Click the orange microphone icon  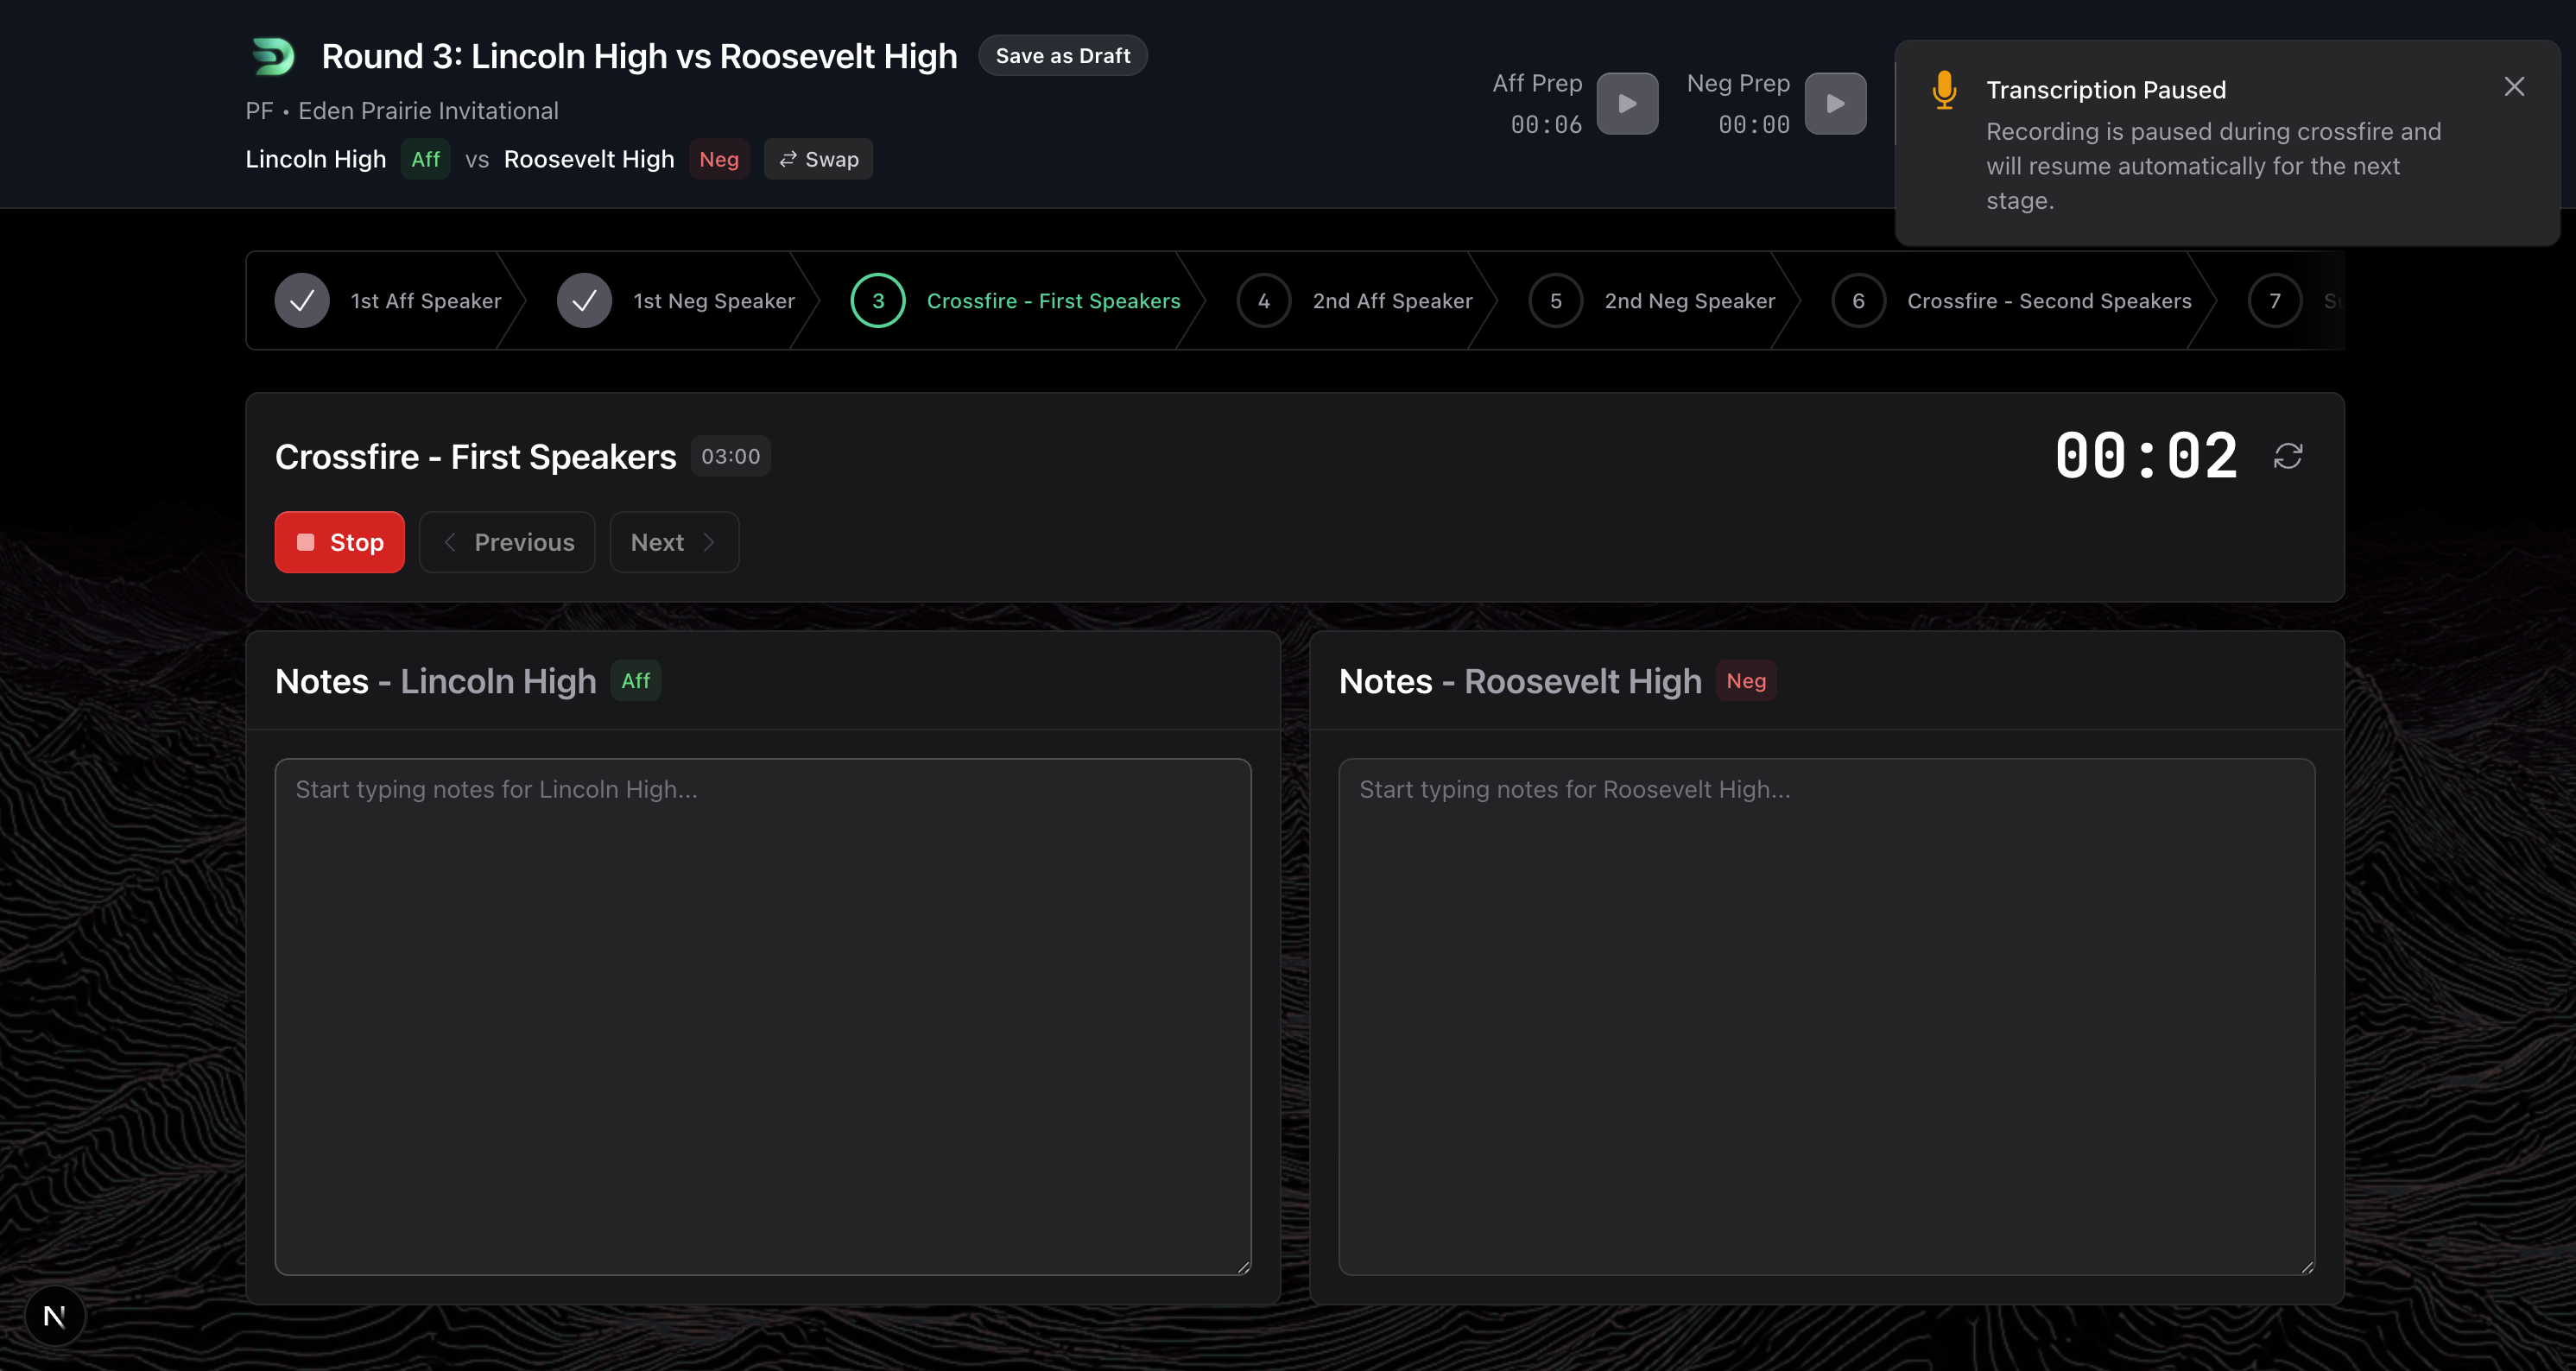(1943, 90)
